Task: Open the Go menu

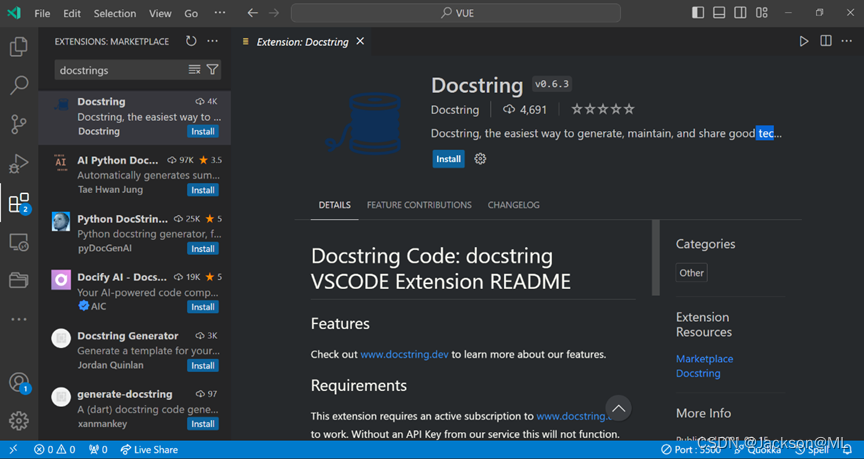Action: (191, 13)
